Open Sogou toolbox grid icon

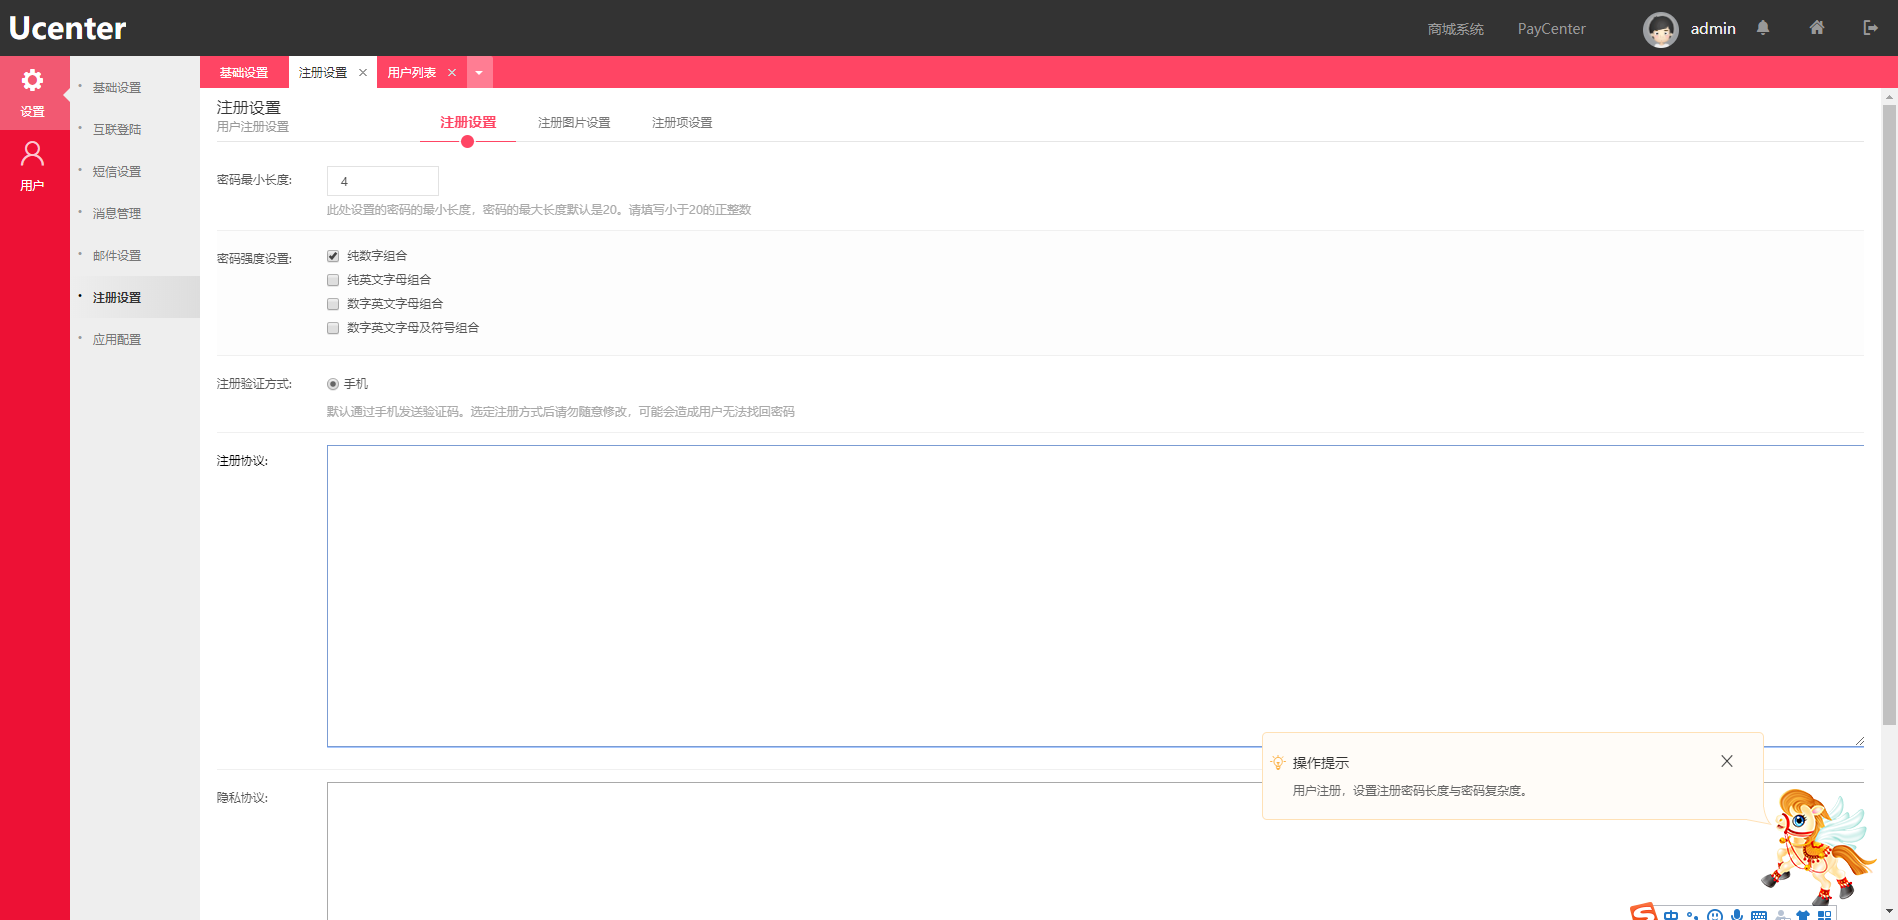pyautogui.click(x=1825, y=915)
